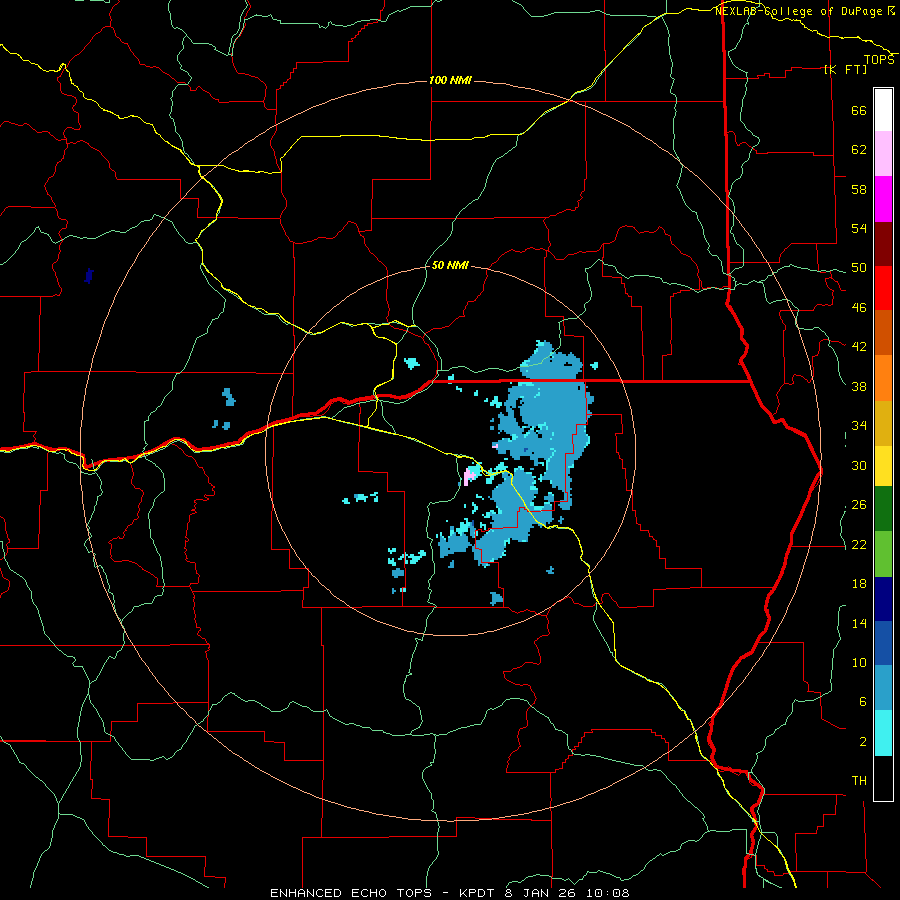Click the 66 legend value
Viewport: 900px width, 900px height.
point(859,111)
